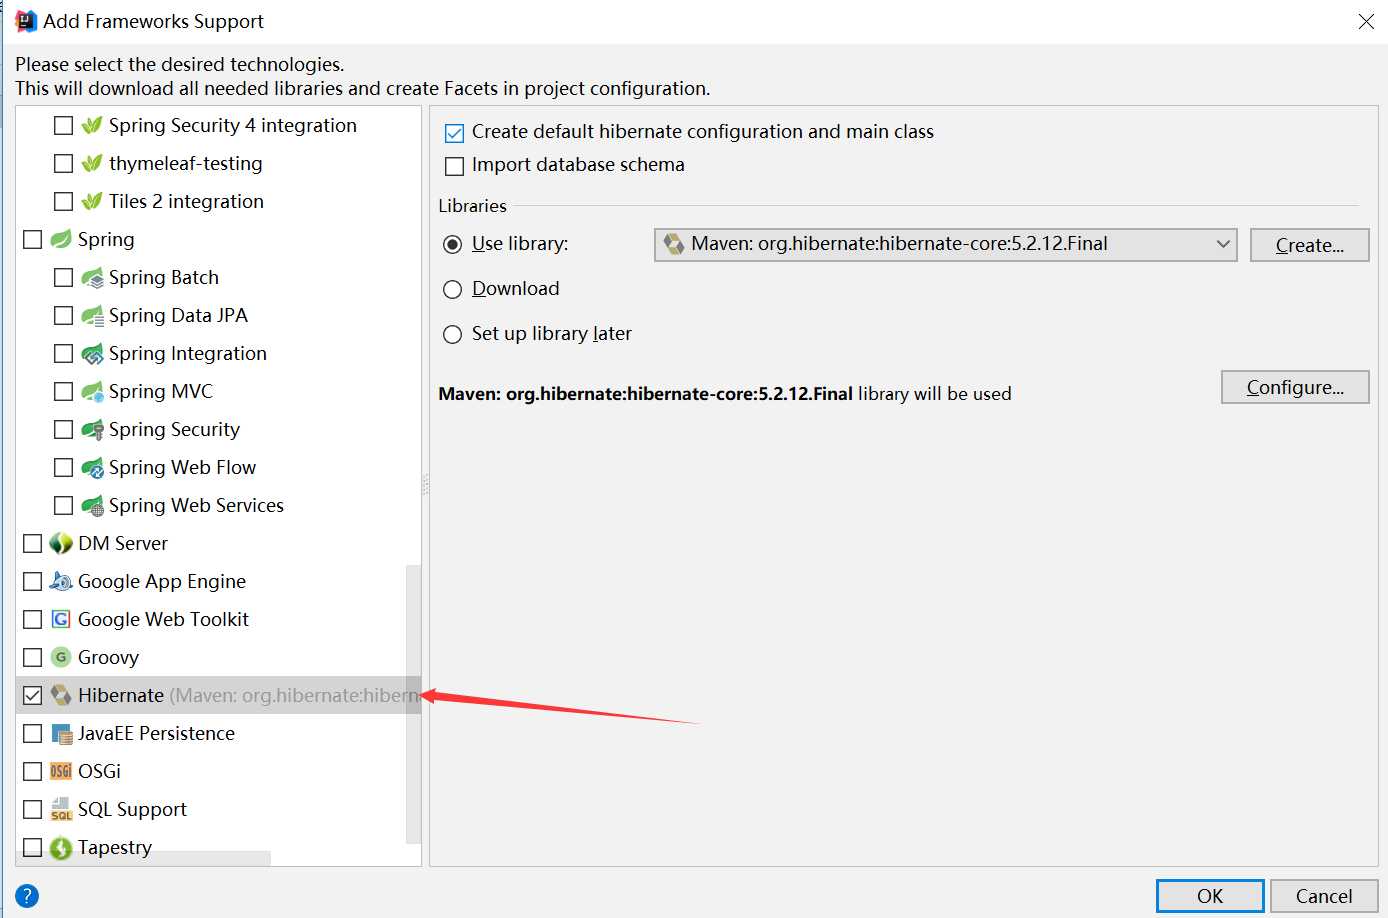Screen dimensions: 1388x918
Task: Click the Spring Web Flow icon
Action: click(x=92, y=468)
